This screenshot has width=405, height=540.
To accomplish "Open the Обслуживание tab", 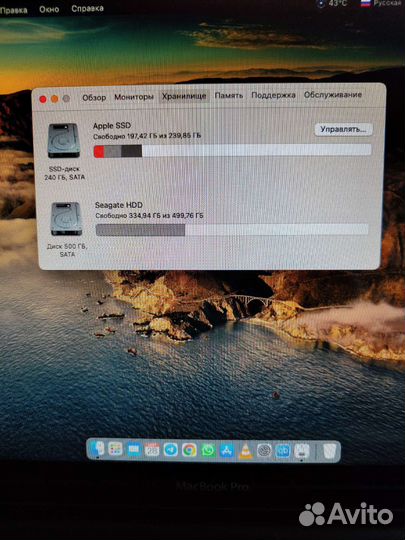I will coord(333,95).
